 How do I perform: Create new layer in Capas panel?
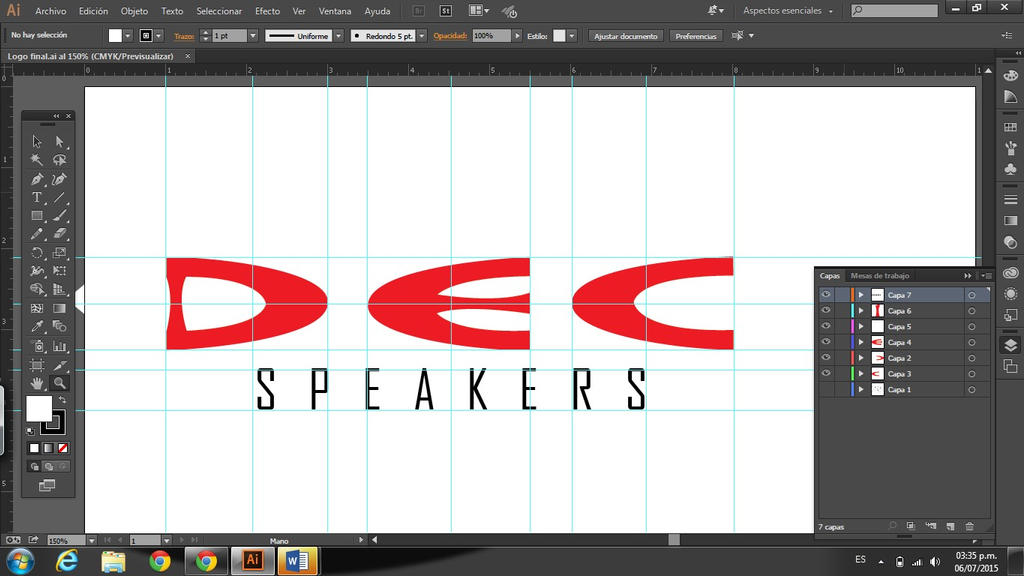tap(950, 526)
